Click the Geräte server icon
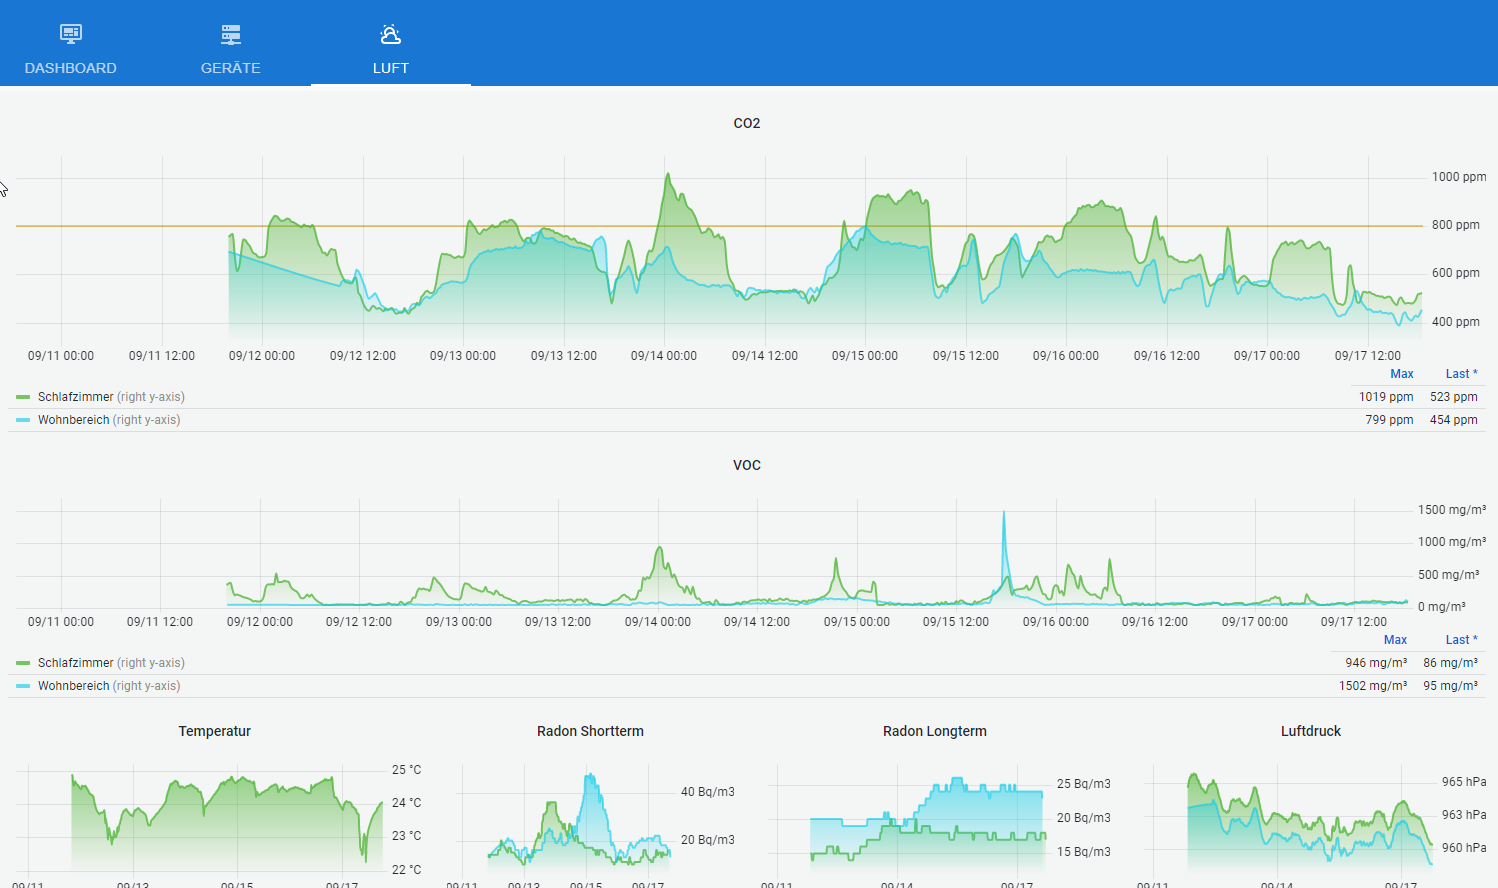This screenshot has width=1498, height=888. (231, 34)
